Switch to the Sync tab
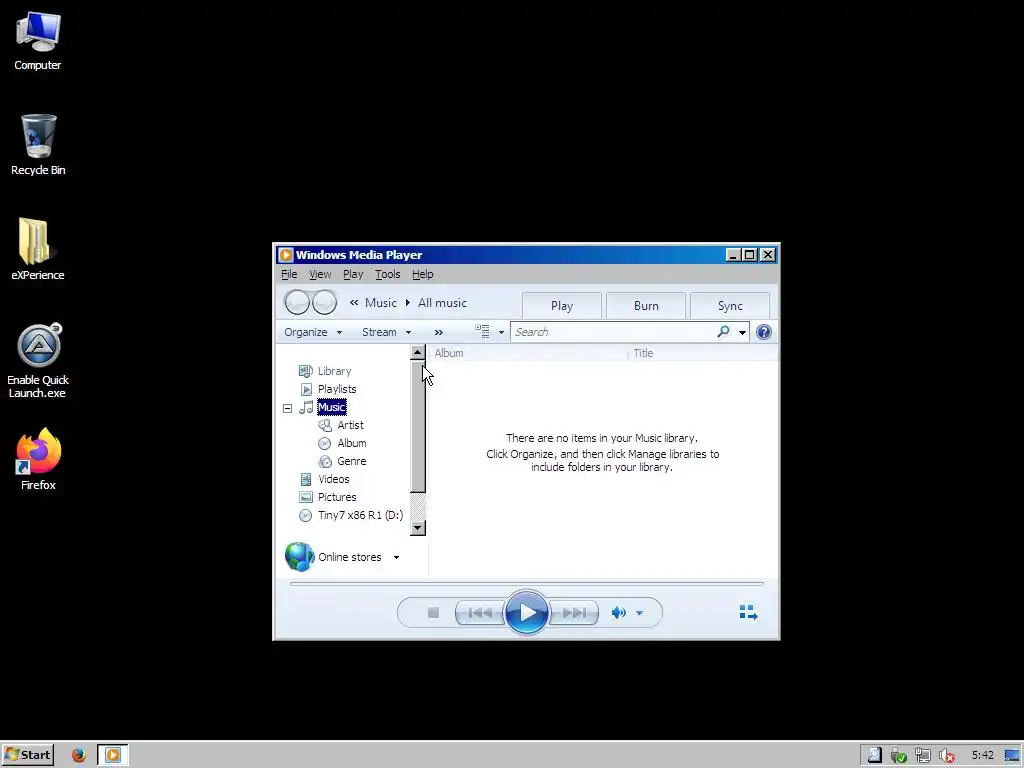1024x768 pixels. coord(730,306)
